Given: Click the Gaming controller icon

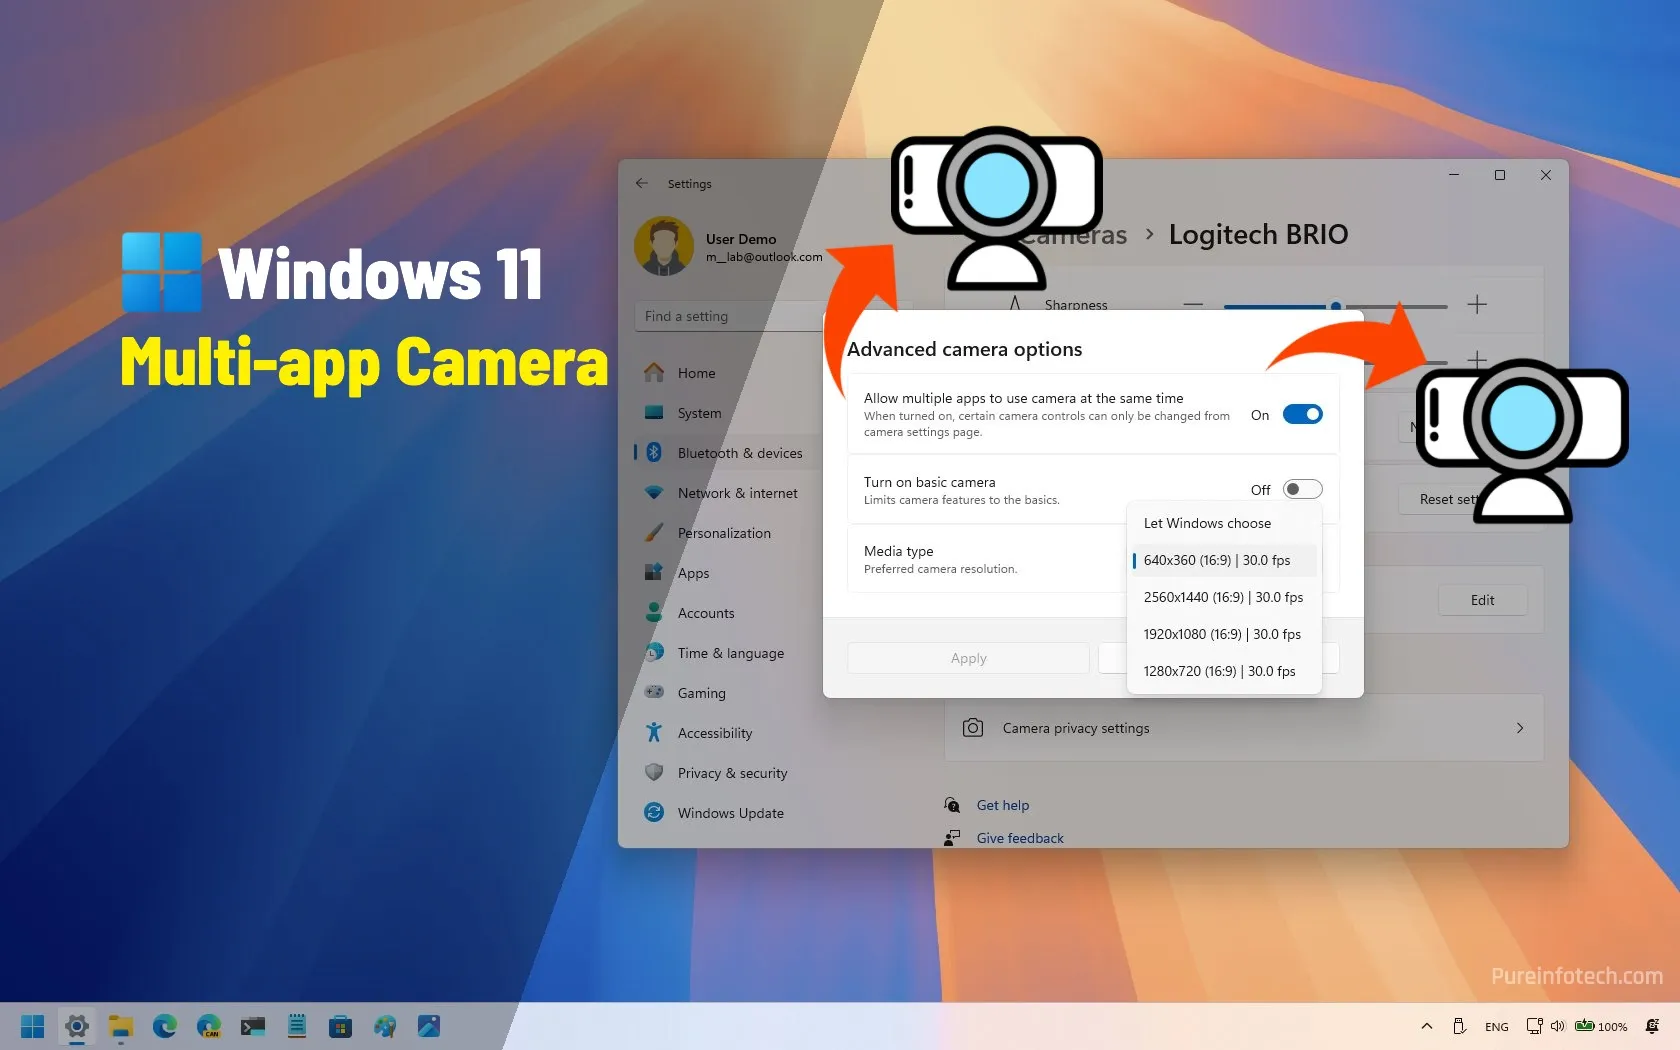Looking at the screenshot, I should point(654,692).
